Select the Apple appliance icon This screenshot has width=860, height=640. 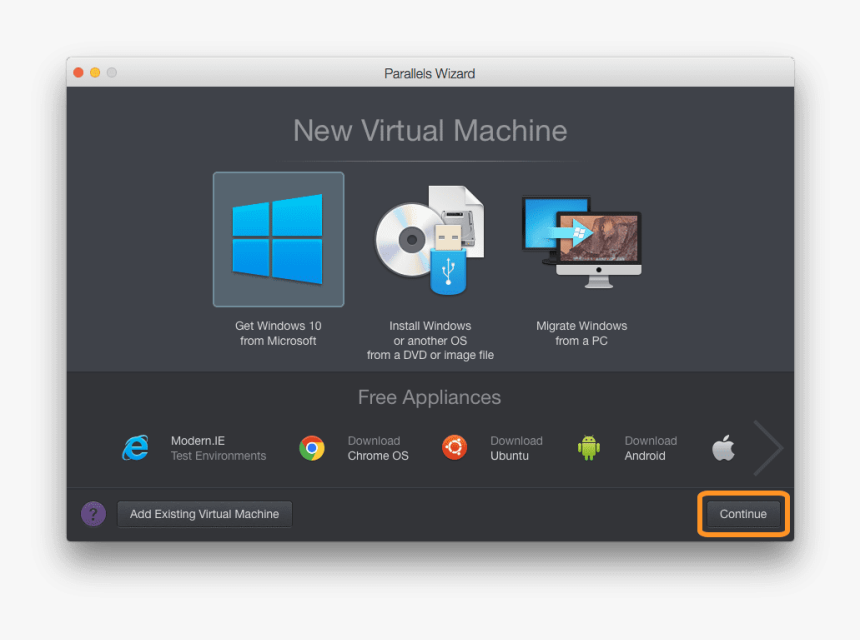pos(723,447)
